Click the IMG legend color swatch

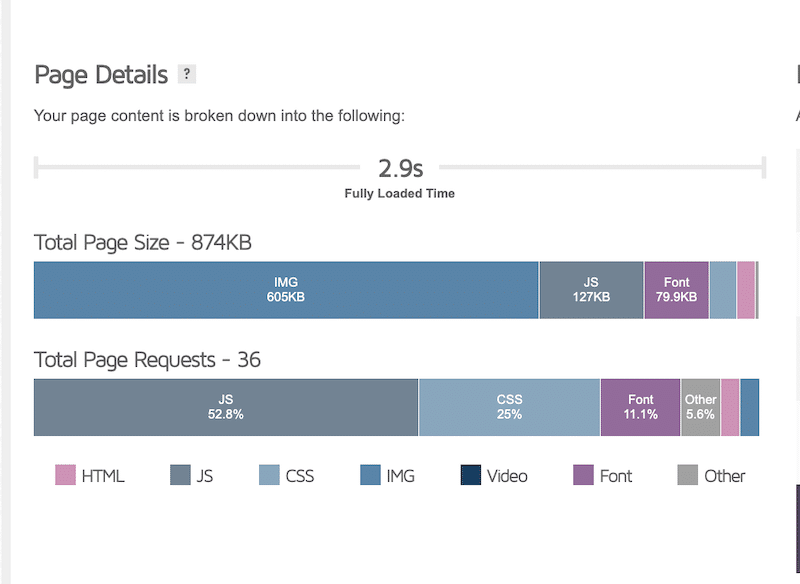coord(370,475)
